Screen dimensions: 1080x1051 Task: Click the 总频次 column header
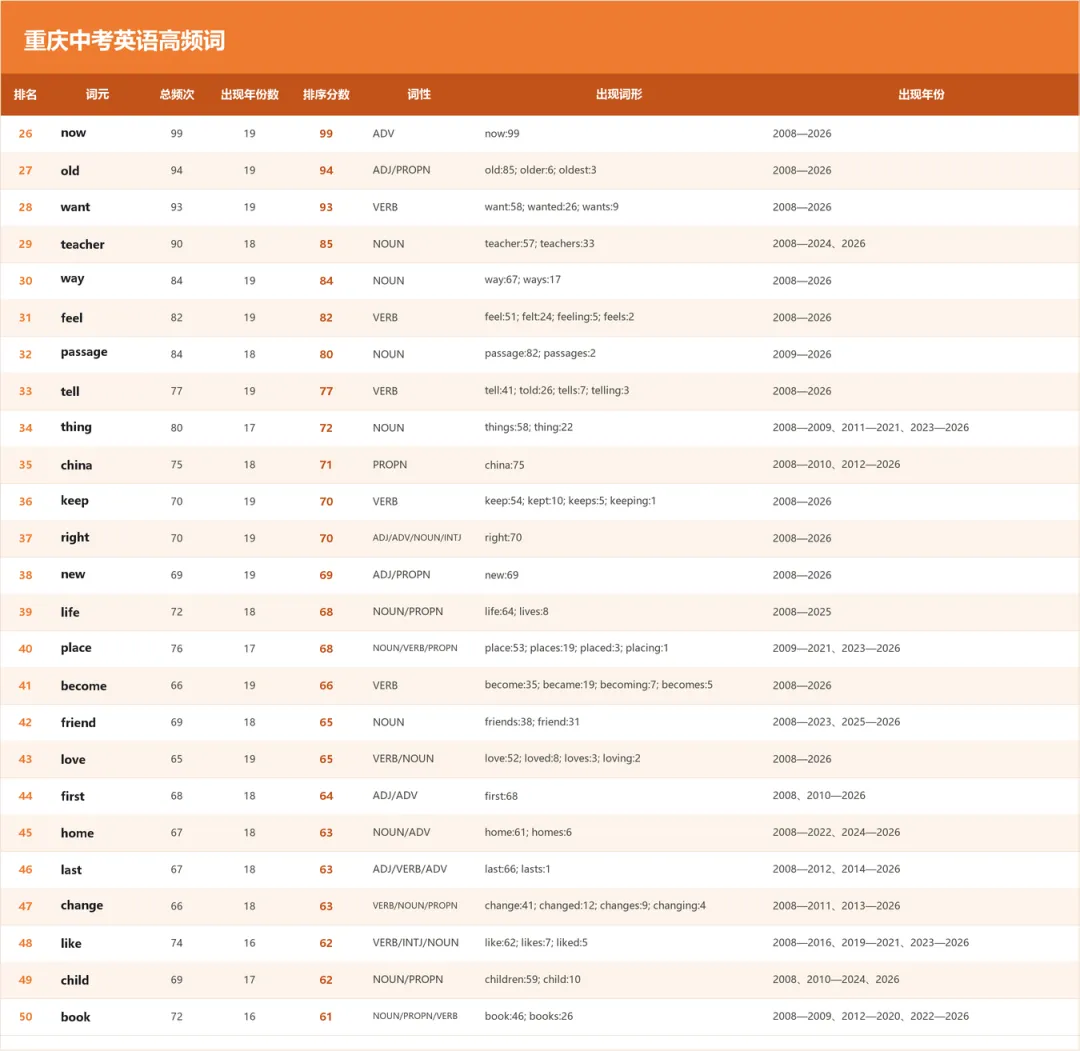(x=177, y=94)
